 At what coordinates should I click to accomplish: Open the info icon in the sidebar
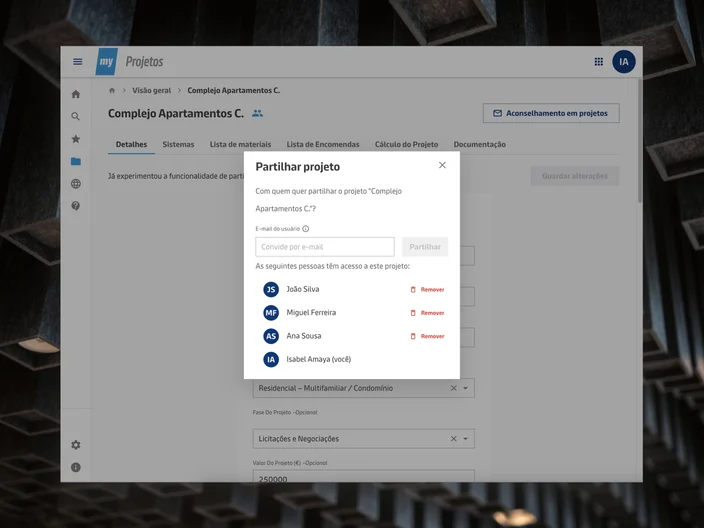(76, 467)
